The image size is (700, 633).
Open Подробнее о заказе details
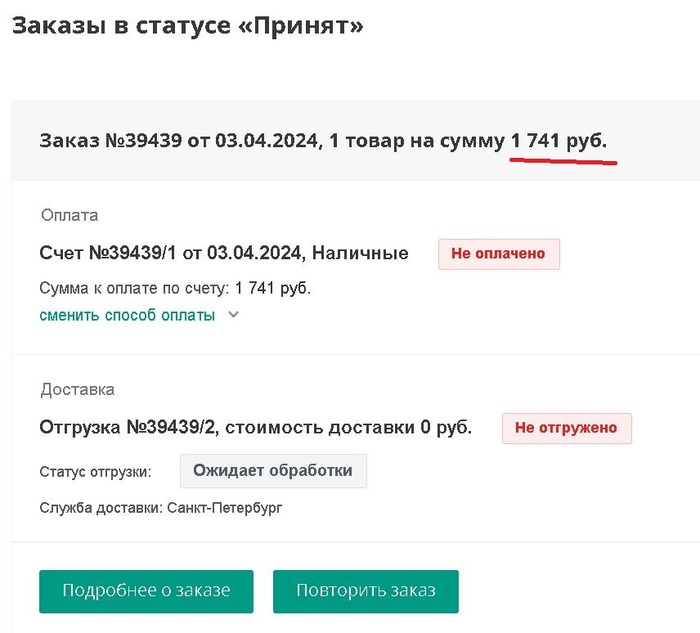click(146, 591)
